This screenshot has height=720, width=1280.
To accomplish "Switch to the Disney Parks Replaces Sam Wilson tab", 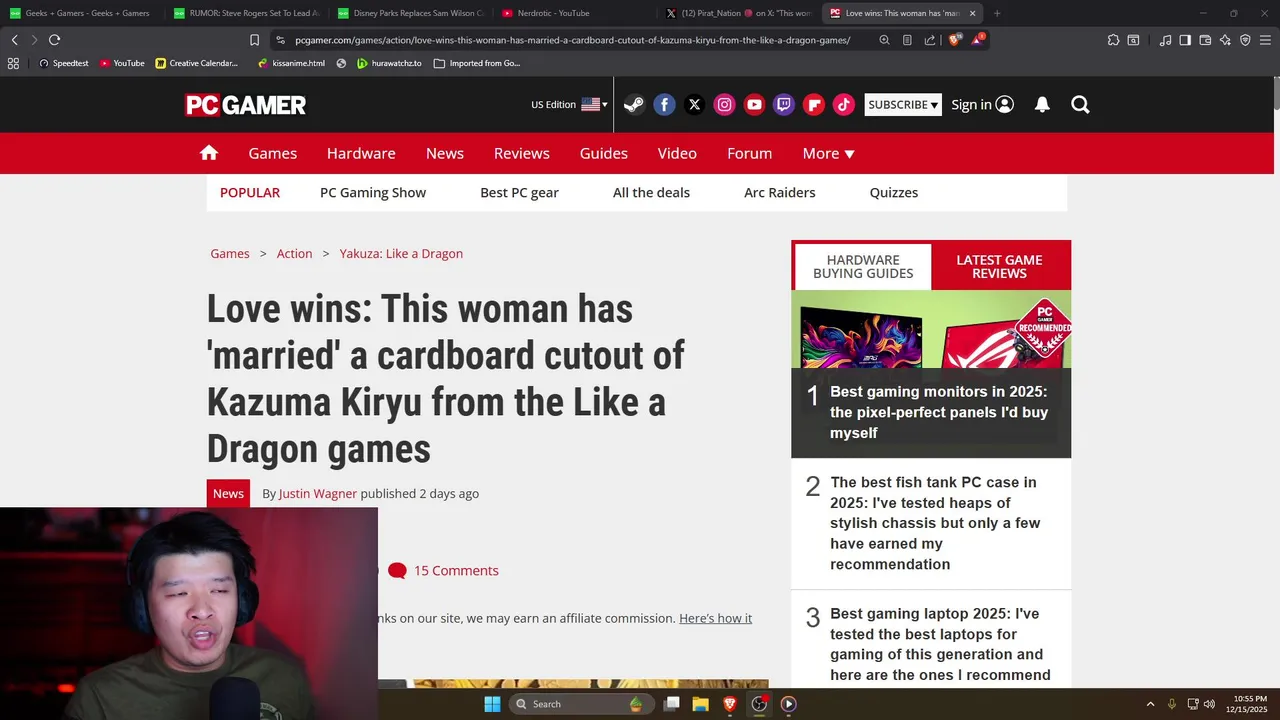I will pos(410,13).
